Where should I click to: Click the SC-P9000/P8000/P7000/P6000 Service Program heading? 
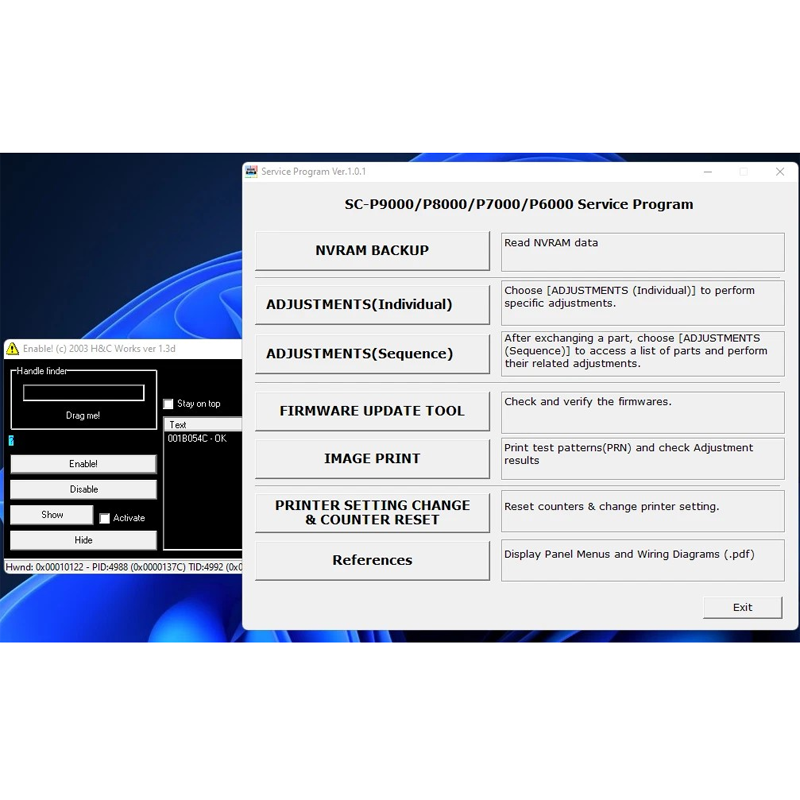pos(519,205)
